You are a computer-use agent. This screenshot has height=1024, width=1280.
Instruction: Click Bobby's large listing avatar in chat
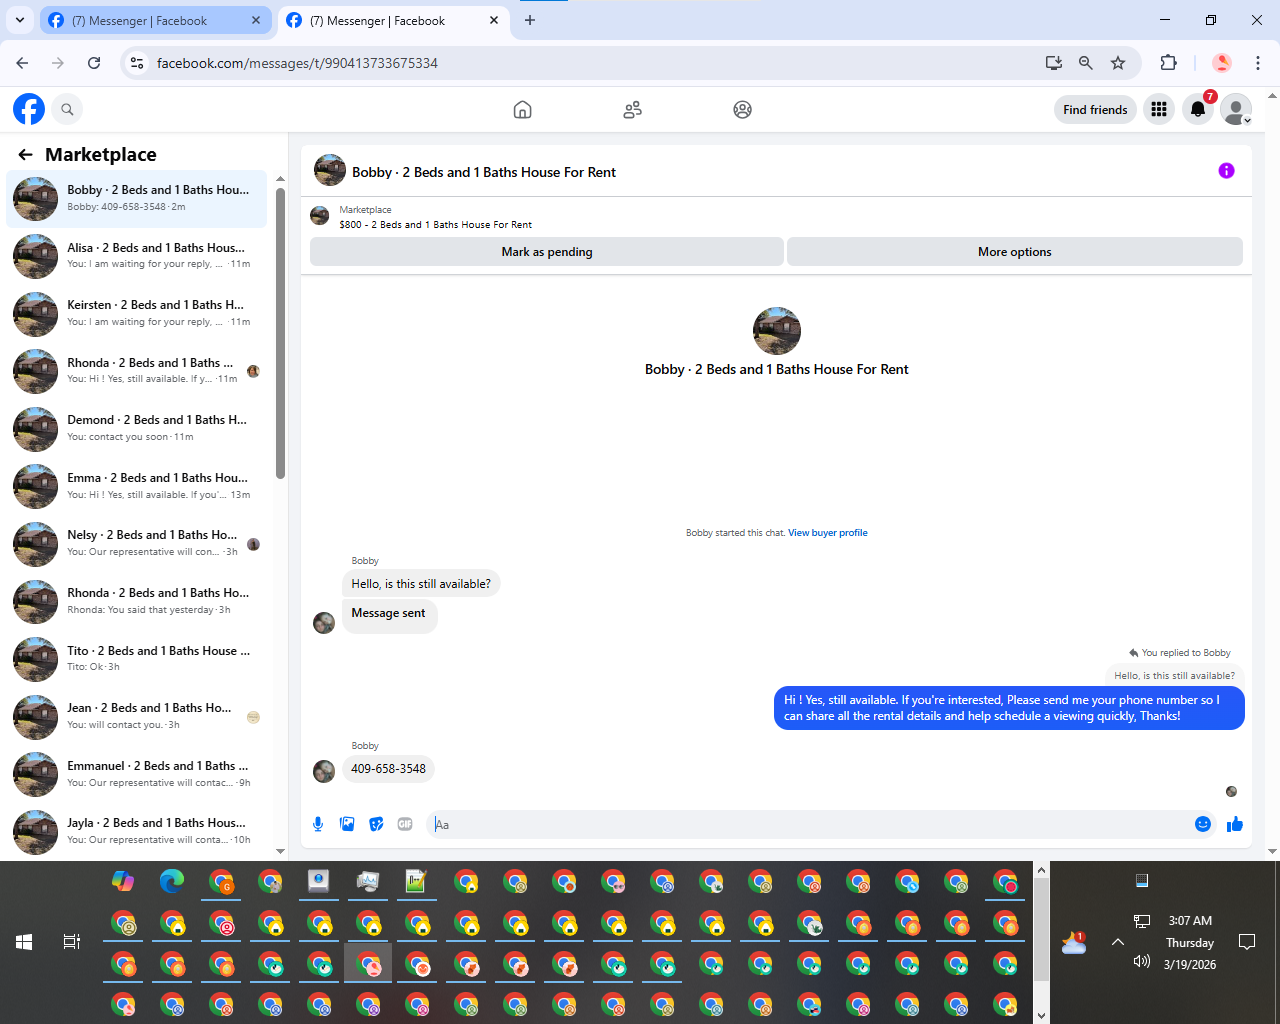[777, 331]
